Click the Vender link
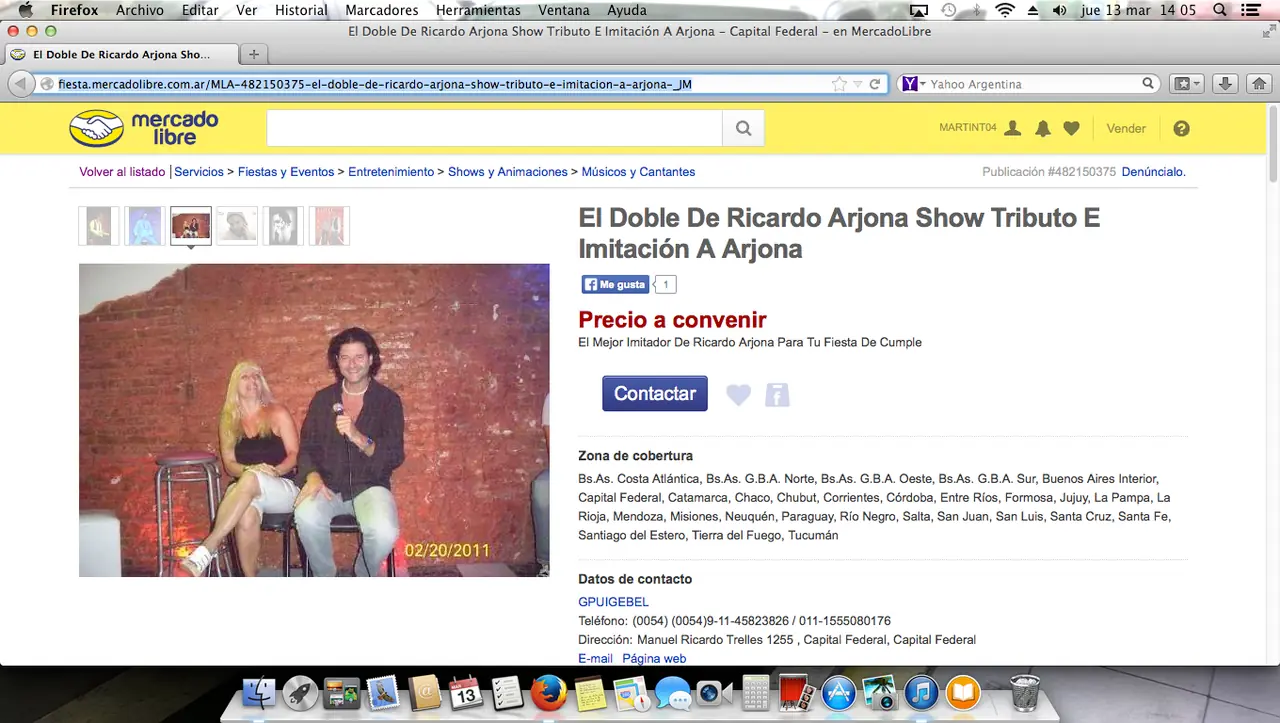The height and width of the screenshot is (723, 1280). [x=1126, y=128]
